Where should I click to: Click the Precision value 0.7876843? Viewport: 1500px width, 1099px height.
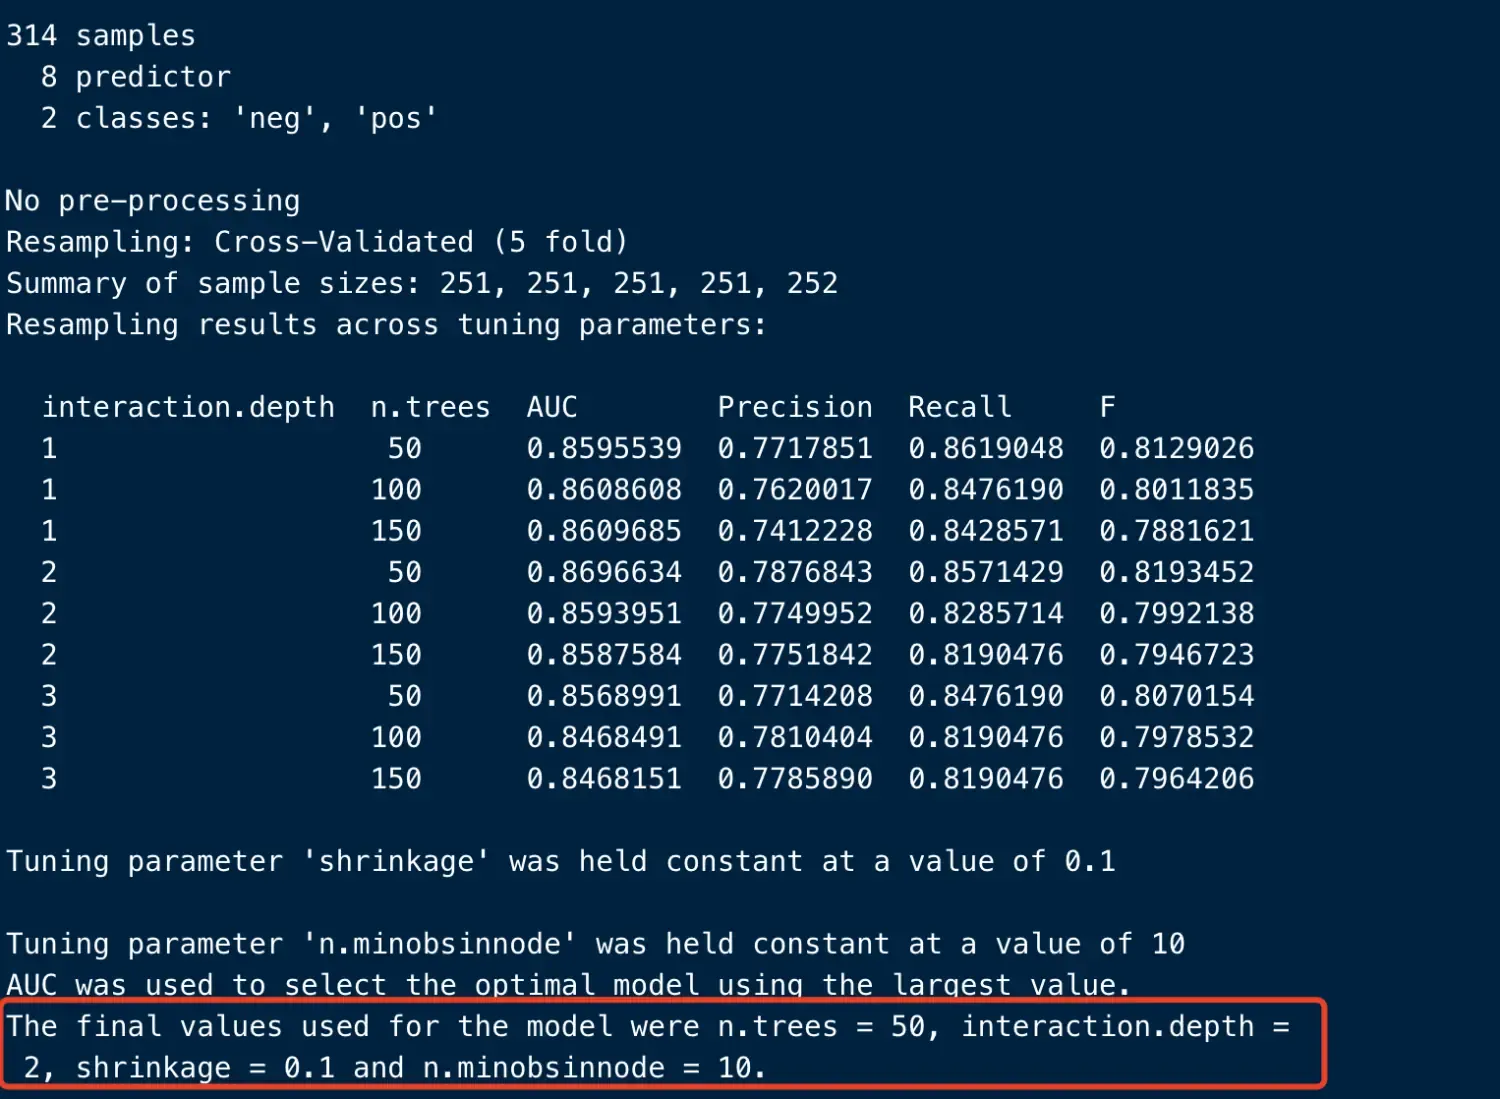click(x=795, y=572)
